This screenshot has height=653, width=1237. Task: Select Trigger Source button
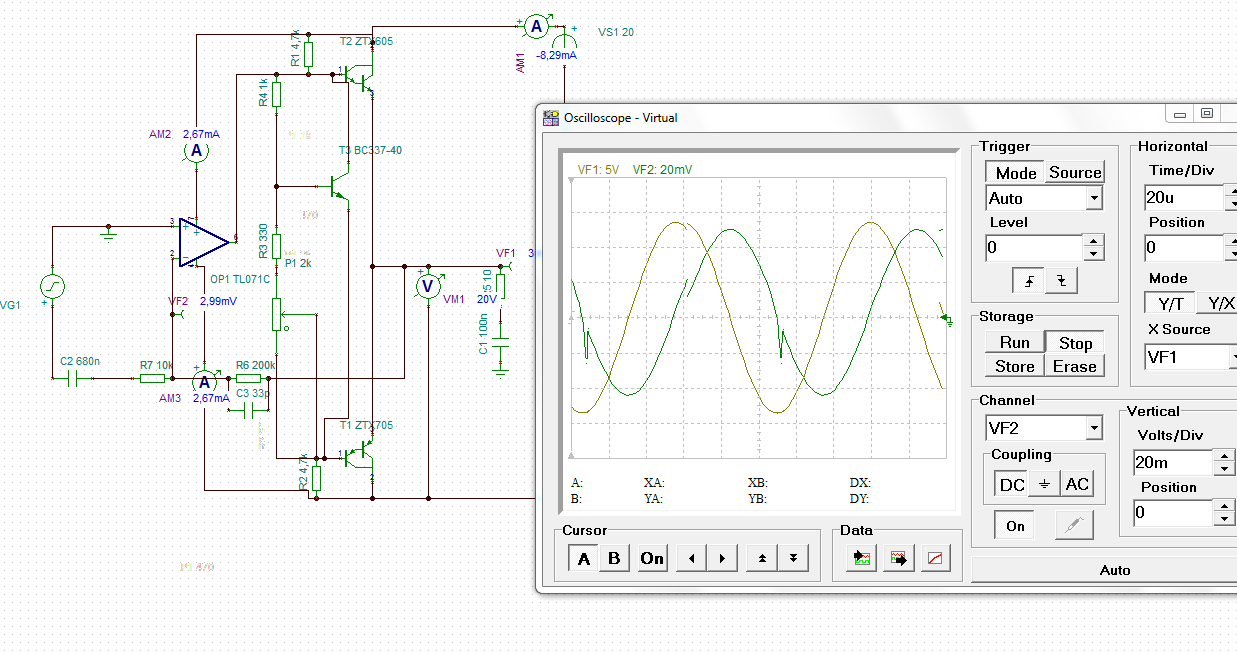click(1075, 172)
